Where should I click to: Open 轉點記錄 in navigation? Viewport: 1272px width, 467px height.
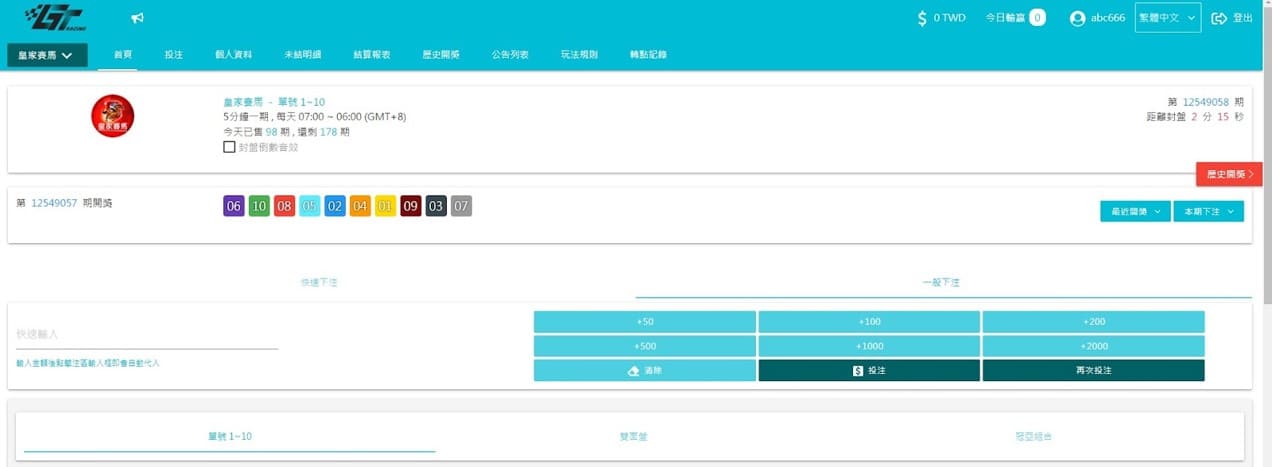[648, 55]
